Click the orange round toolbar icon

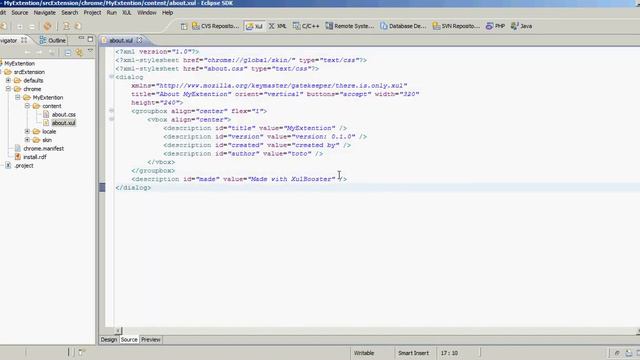47,27
